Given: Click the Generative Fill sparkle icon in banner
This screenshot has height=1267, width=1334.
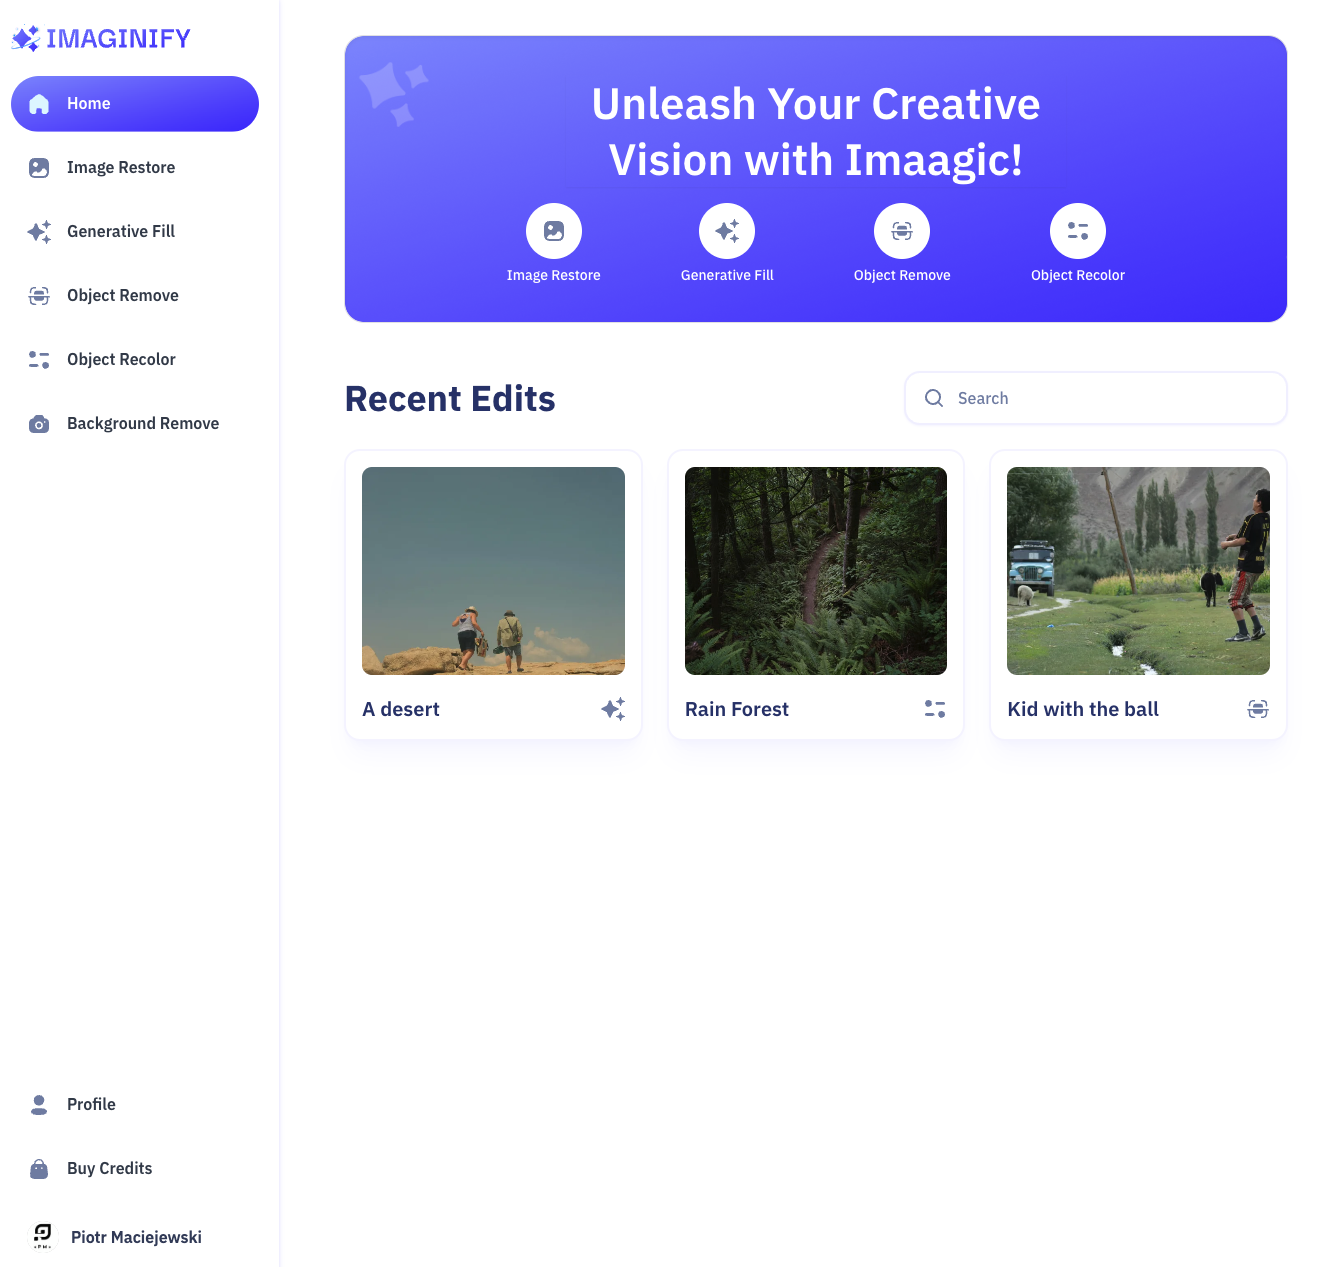Looking at the screenshot, I should pyautogui.click(x=727, y=231).
